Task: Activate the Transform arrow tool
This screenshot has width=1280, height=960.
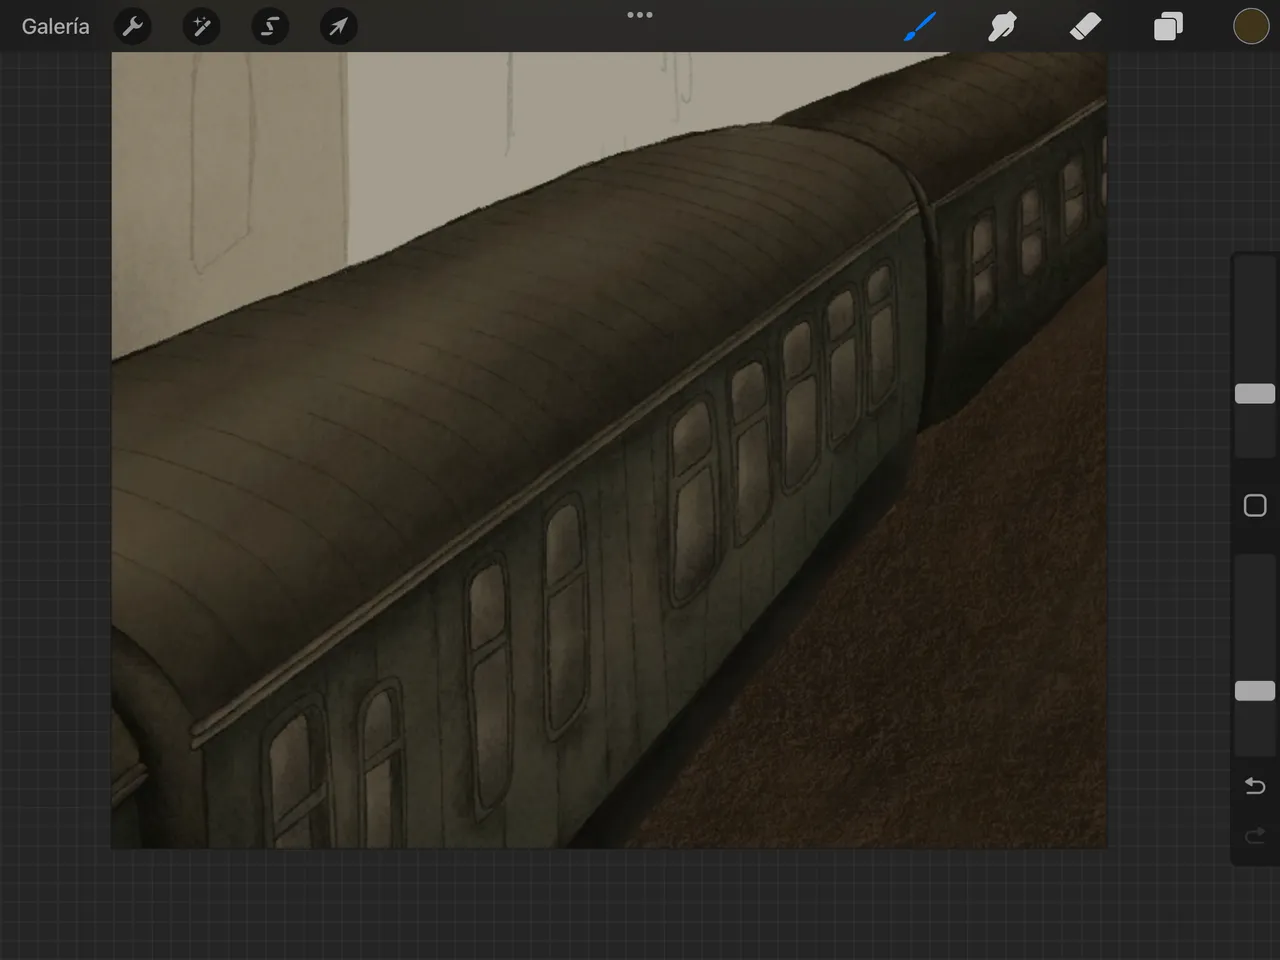Action: tap(338, 26)
